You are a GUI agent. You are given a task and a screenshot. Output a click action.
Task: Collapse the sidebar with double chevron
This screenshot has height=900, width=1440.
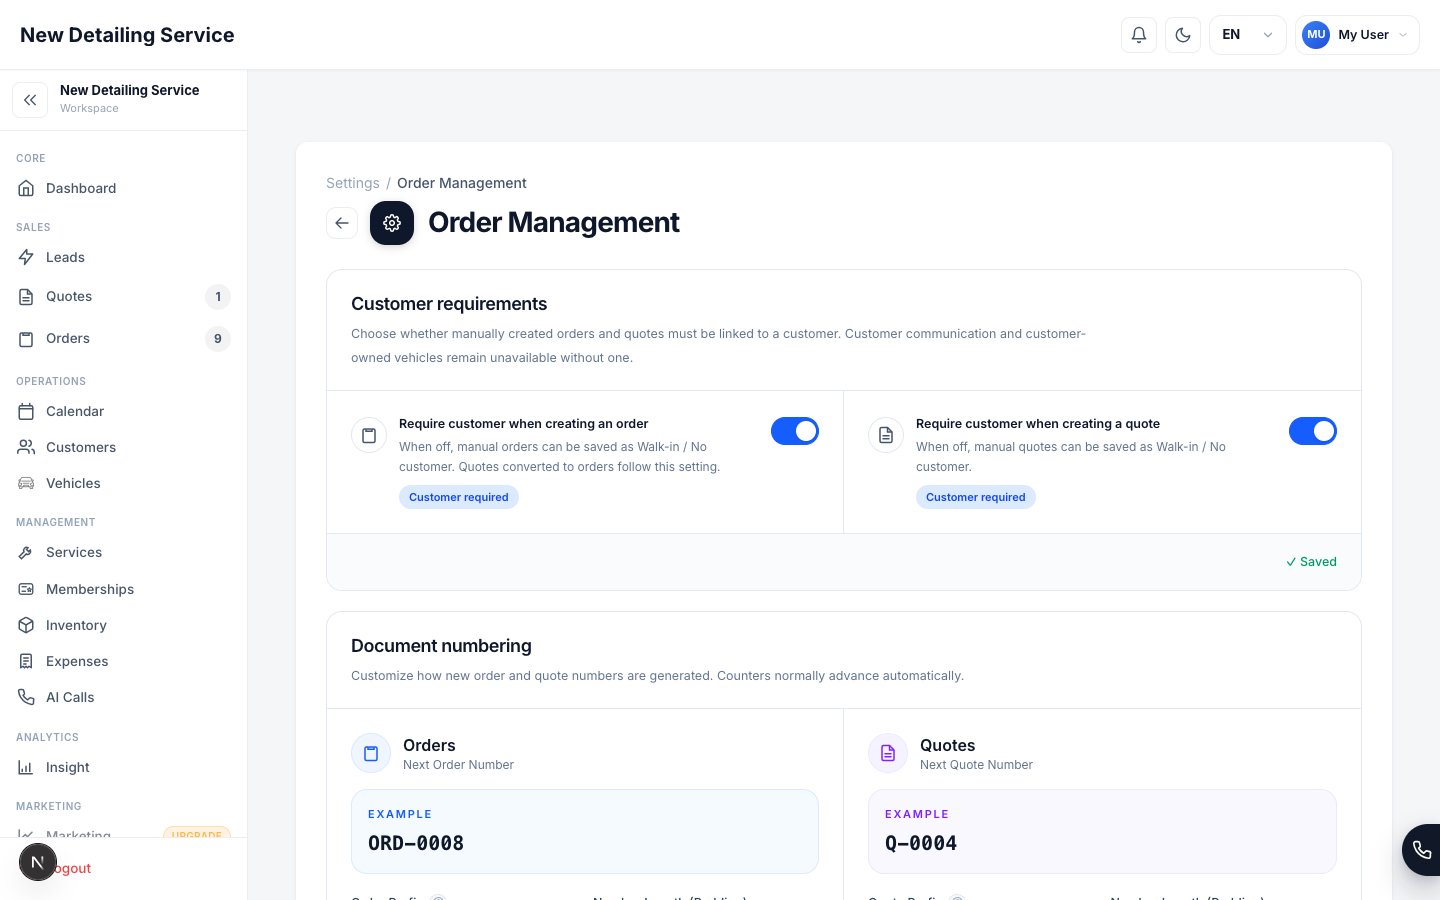click(x=30, y=100)
